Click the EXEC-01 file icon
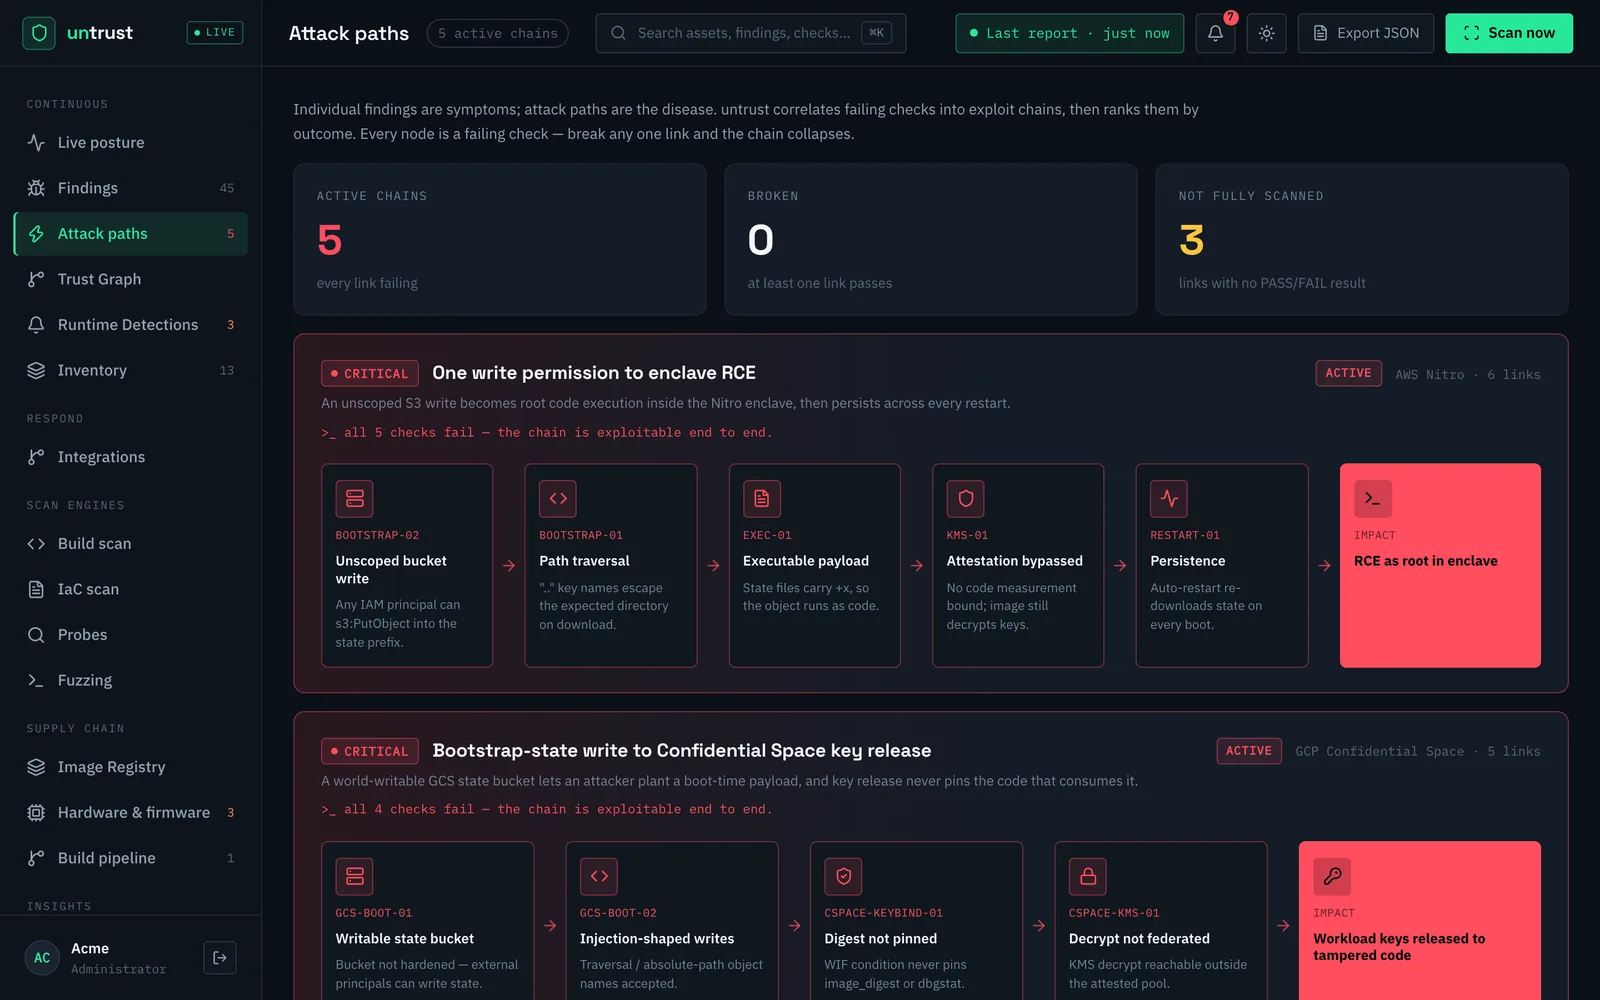Image resolution: width=1600 pixels, height=1000 pixels. click(x=762, y=498)
